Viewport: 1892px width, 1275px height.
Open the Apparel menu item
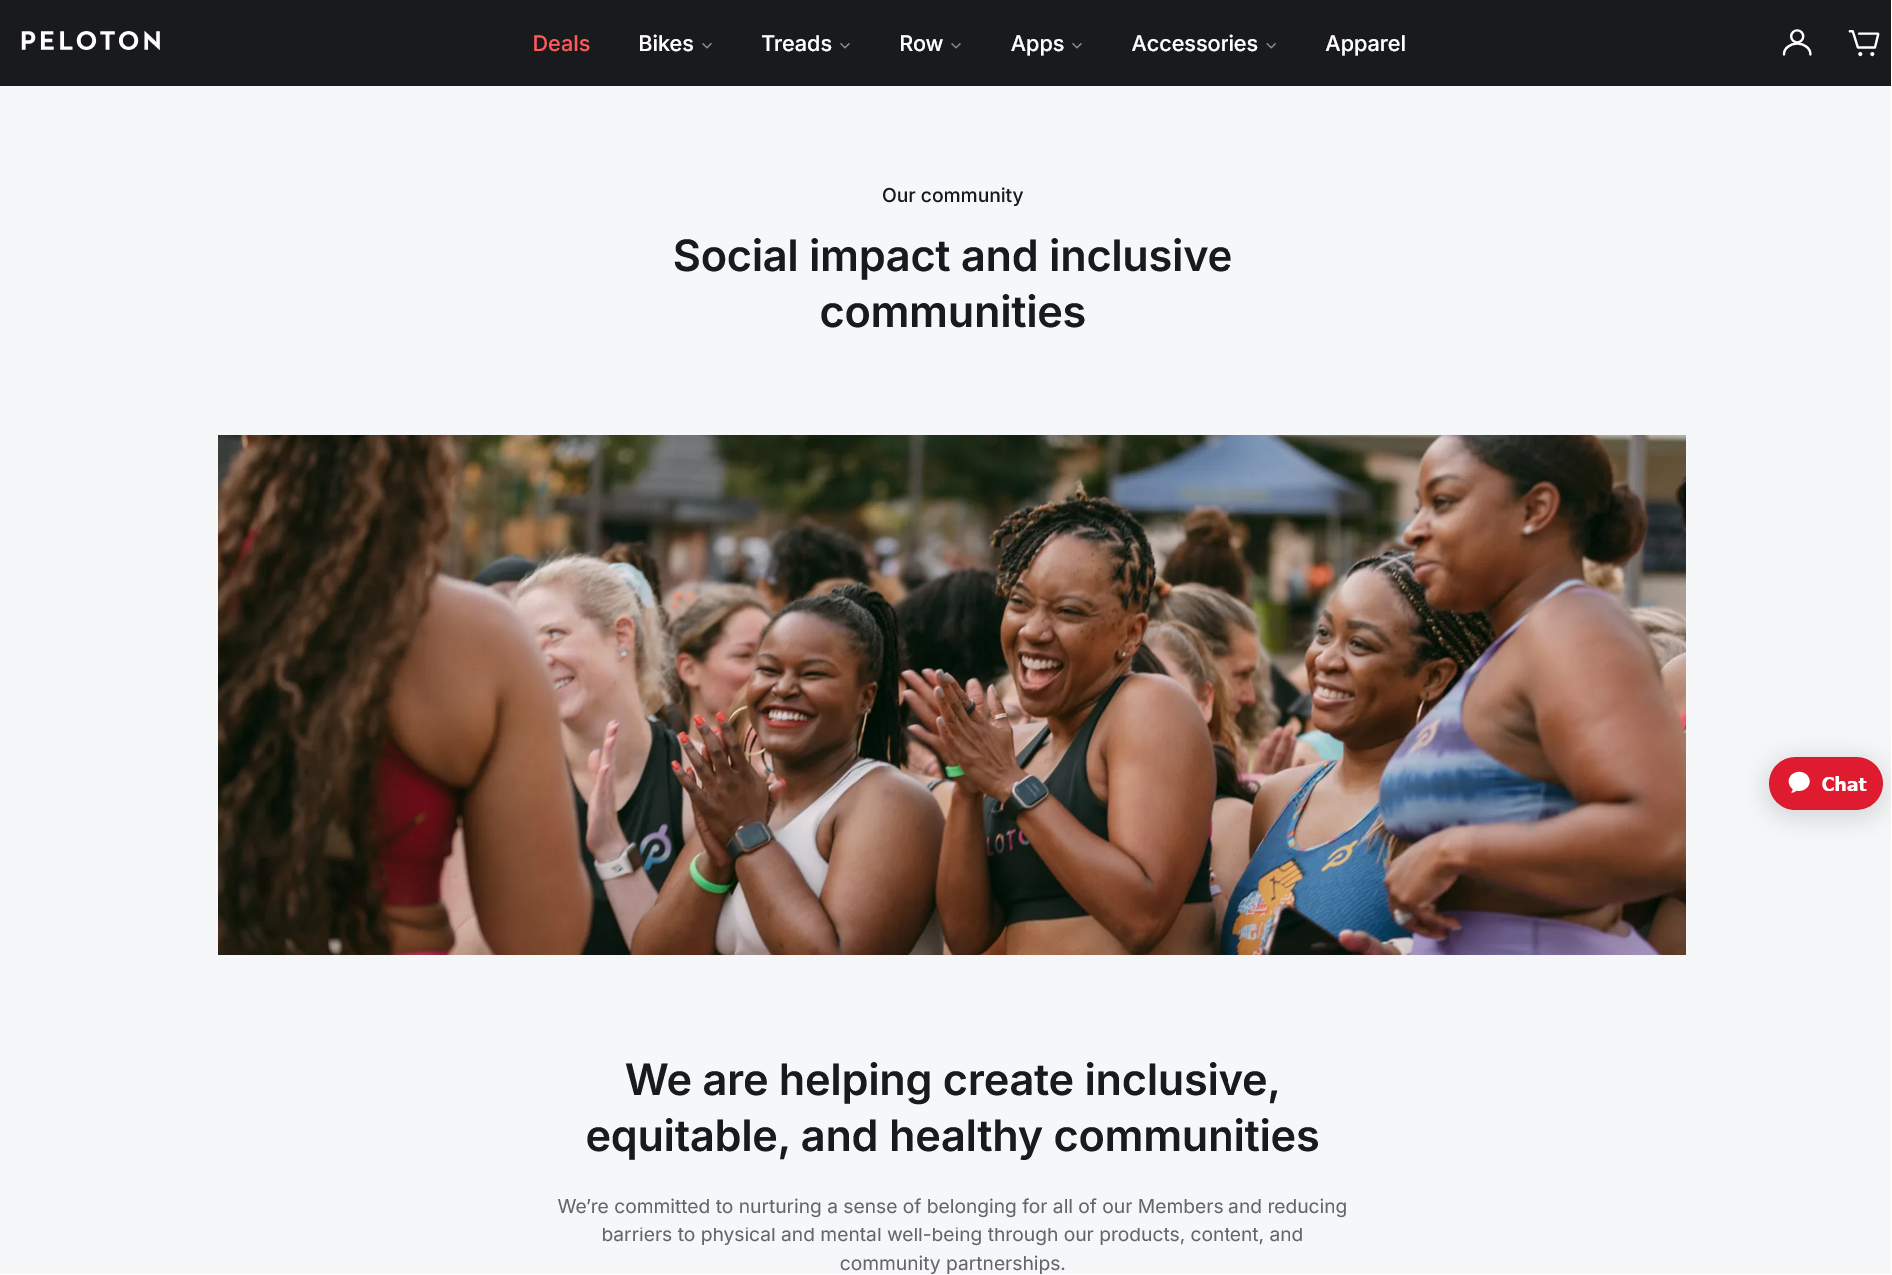1365,44
